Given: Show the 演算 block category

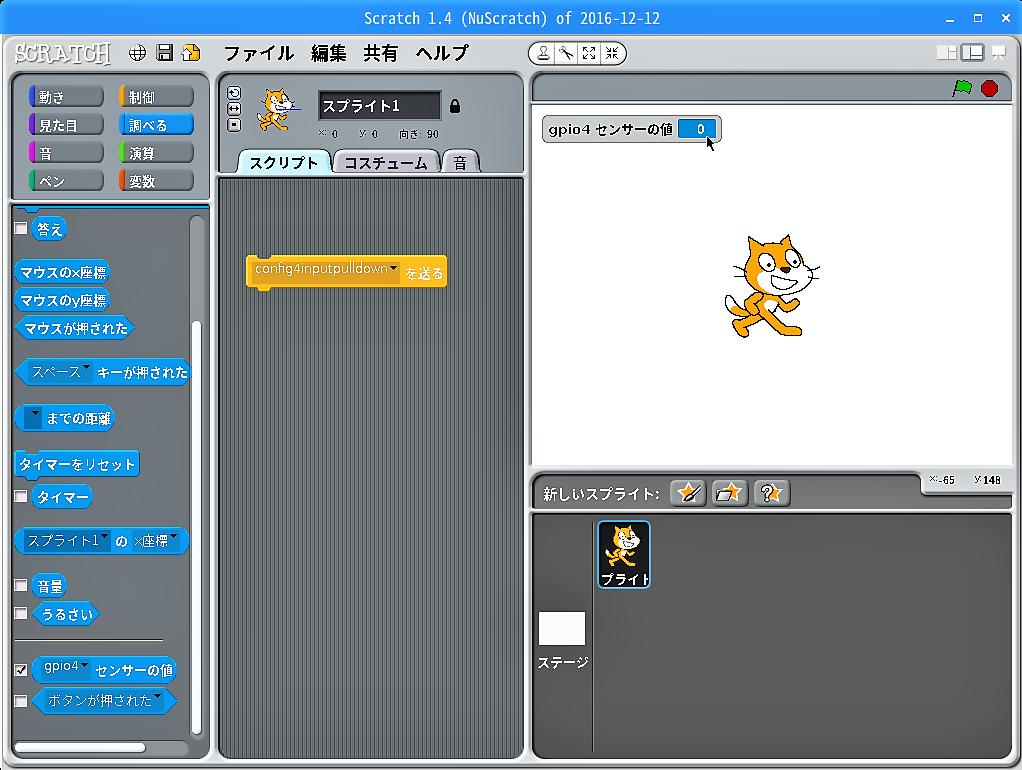Looking at the screenshot, I should tap(156, 153).
